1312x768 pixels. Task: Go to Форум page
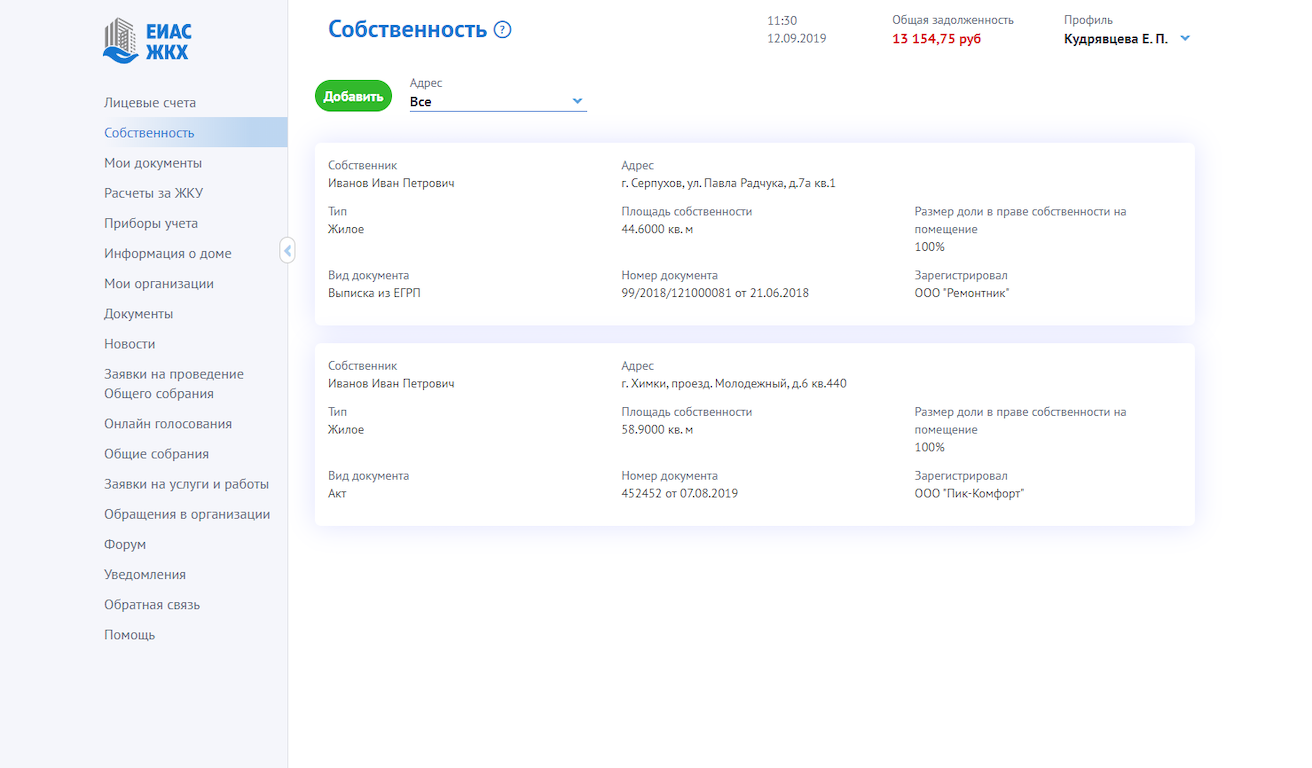point(125,544)
